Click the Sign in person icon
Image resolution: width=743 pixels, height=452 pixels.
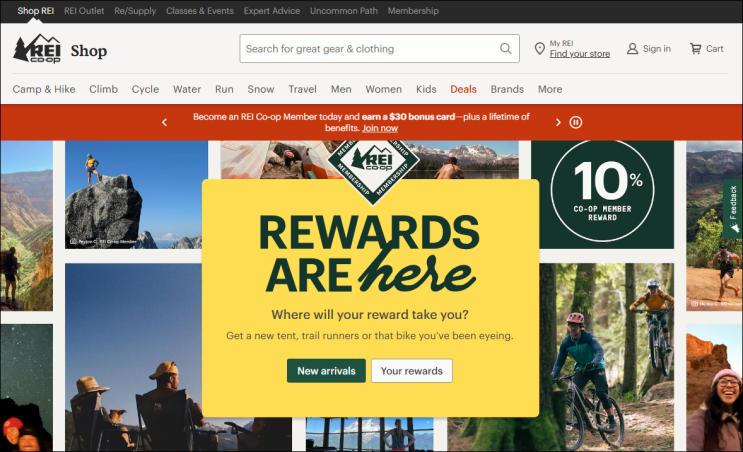(x=632, y=48)
